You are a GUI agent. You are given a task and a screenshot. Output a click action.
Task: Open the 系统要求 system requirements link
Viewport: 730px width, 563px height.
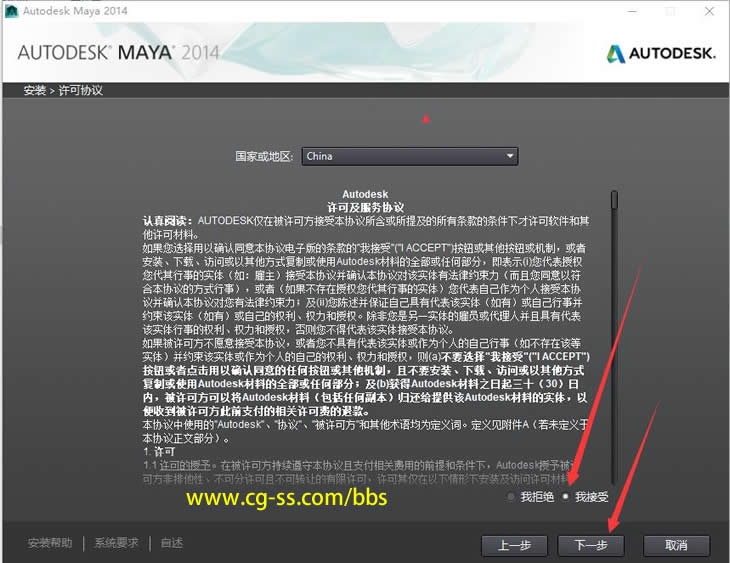point(117,543)
